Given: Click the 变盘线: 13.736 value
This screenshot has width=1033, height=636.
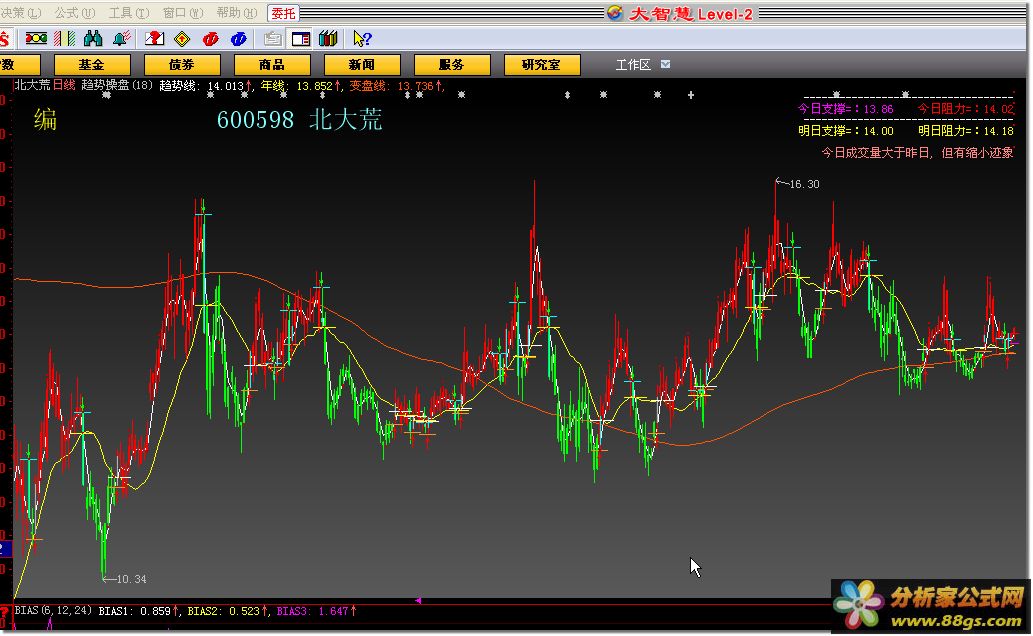Looking at the screenshot, I should click(396, 86).
